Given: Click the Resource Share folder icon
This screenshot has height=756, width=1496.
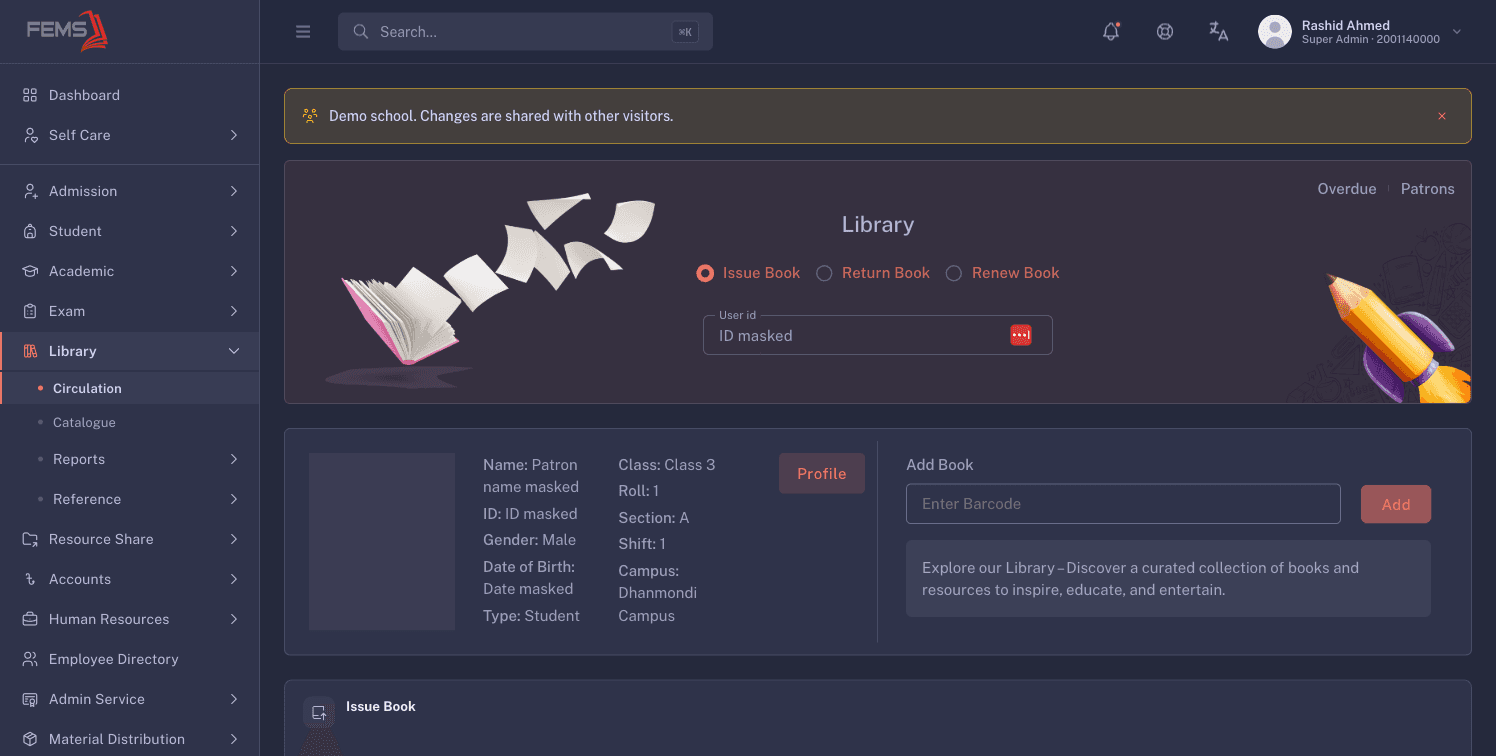Looking at the screenshot, I should [30, 539].
